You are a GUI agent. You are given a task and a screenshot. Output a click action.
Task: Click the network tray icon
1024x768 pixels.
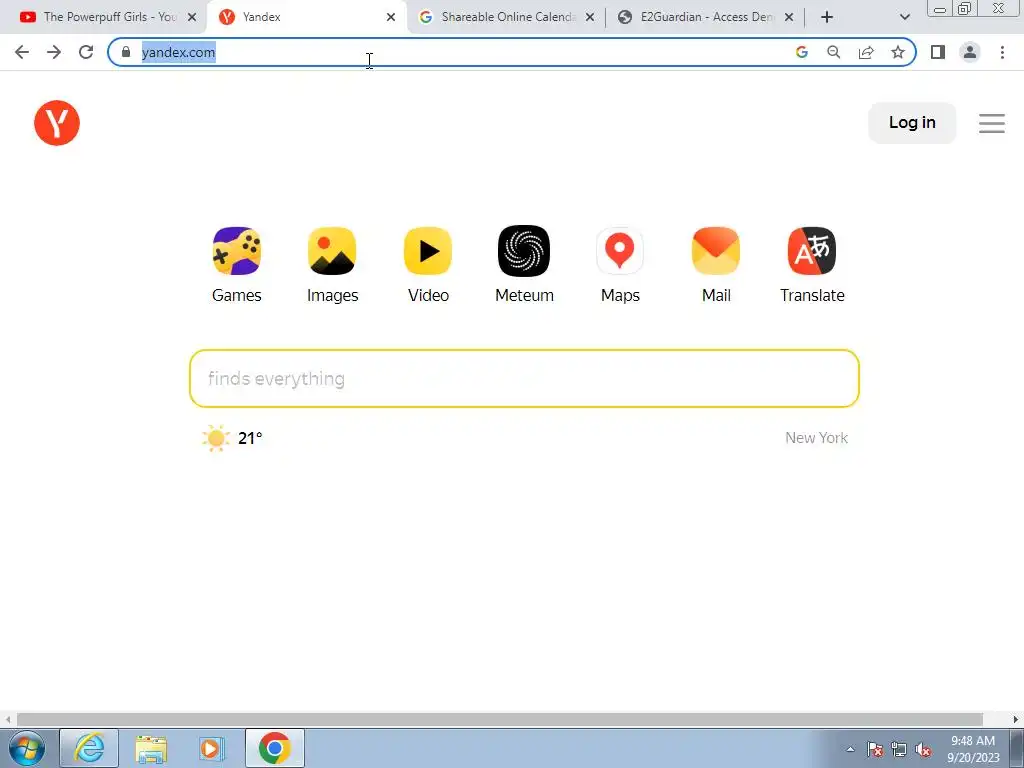(x=899, y=750)
